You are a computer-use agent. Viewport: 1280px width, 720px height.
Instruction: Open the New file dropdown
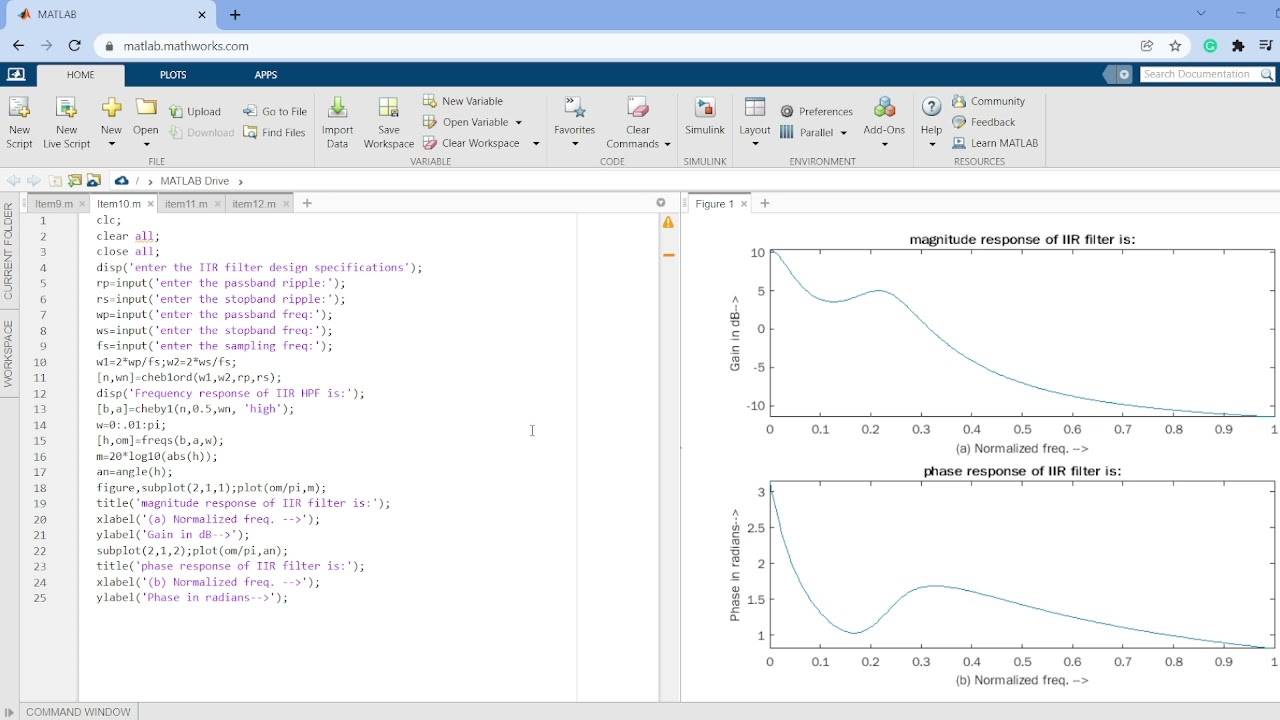tap(111, 144)
